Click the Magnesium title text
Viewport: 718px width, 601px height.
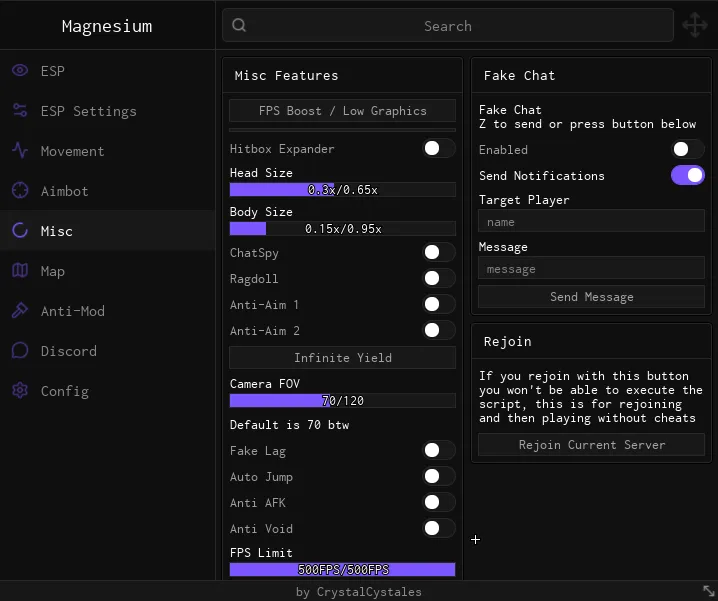[x=107, y=27]
